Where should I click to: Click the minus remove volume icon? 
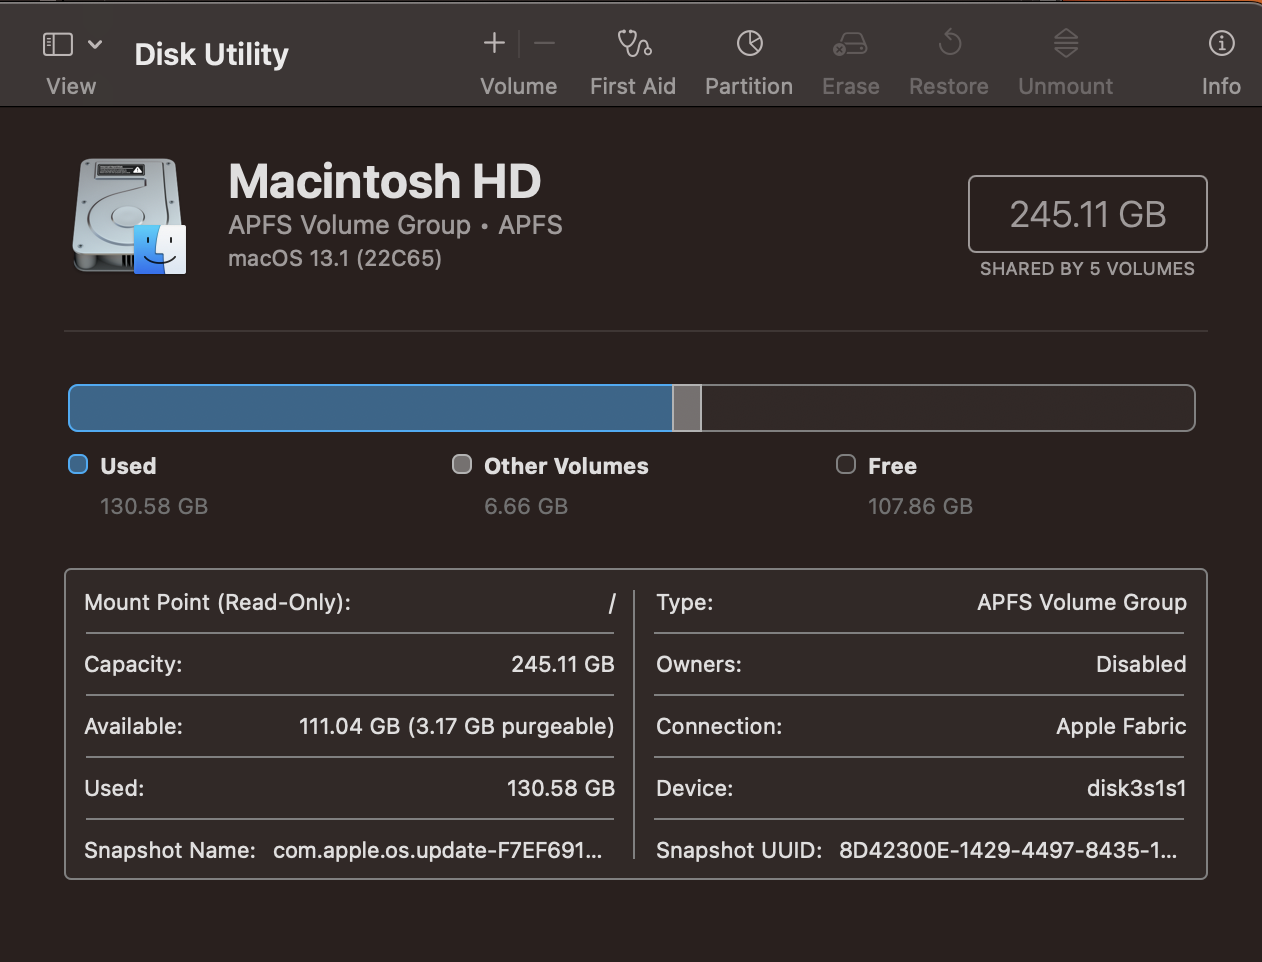(x=544, y=43)
